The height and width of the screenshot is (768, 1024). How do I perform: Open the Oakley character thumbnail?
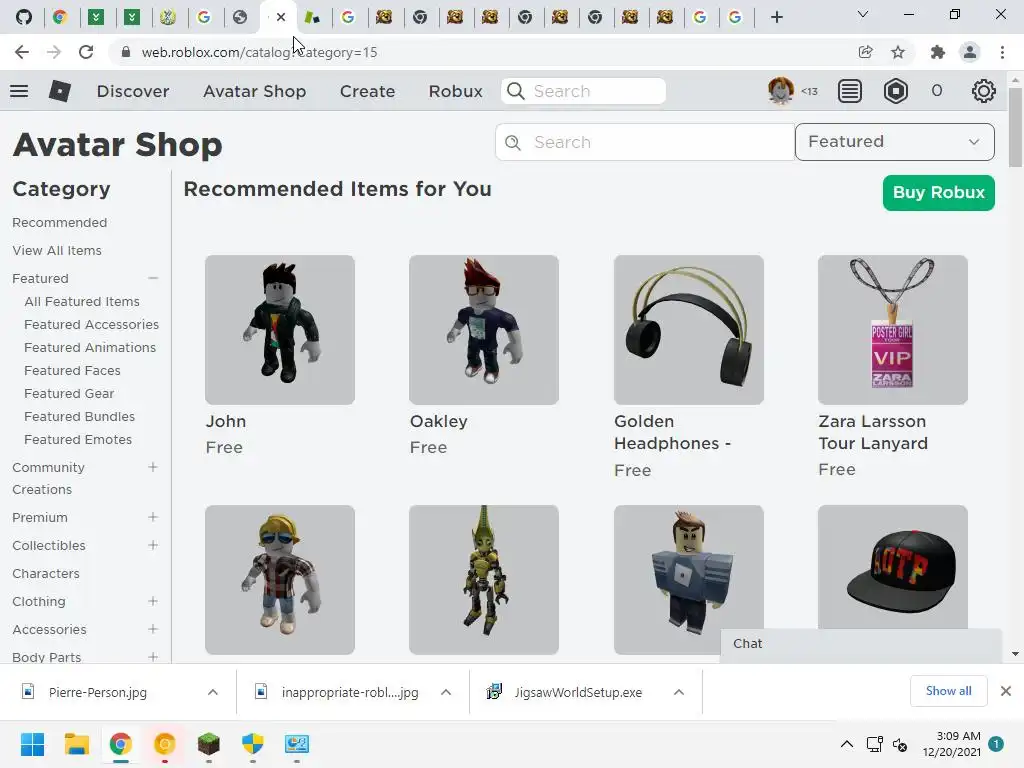pos(484,330)
